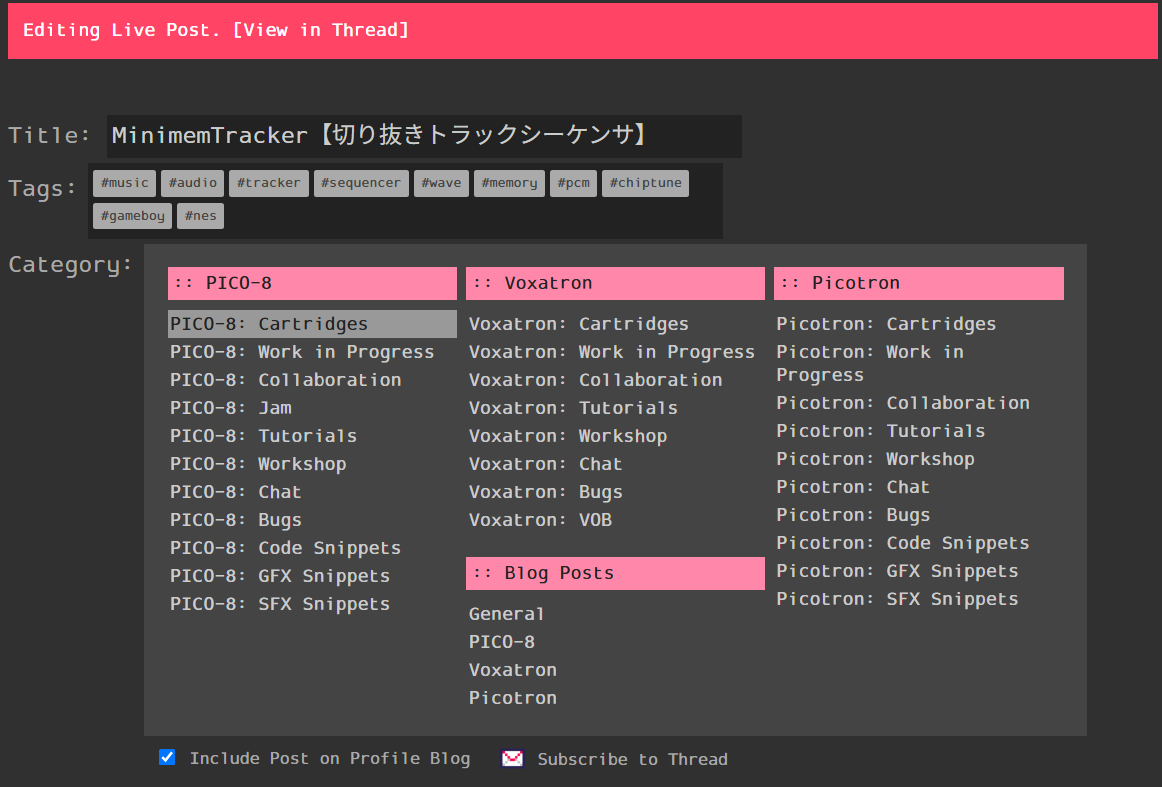Select PICO-8: Code Snippets category
The width and height of the screenshot is (1162, 787).
(285, 548)
